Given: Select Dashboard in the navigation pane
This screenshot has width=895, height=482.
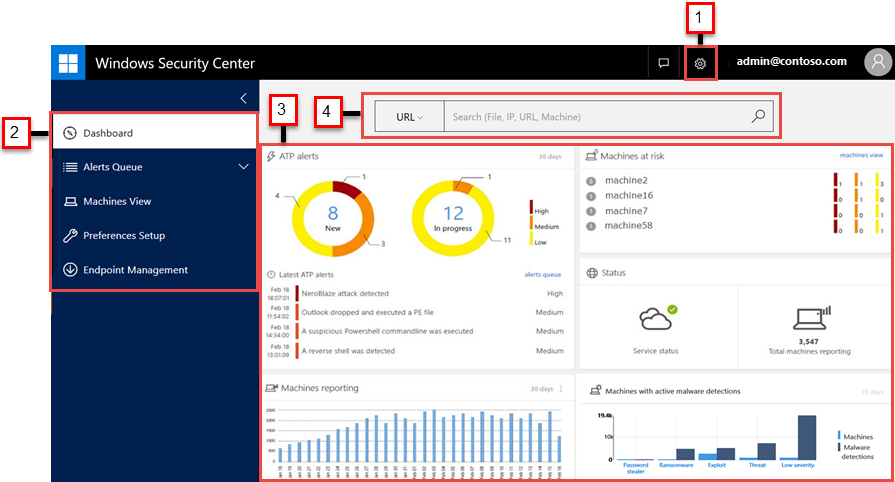Looking at the screenshot, I should pyautogui.click(x=108, y=133).
